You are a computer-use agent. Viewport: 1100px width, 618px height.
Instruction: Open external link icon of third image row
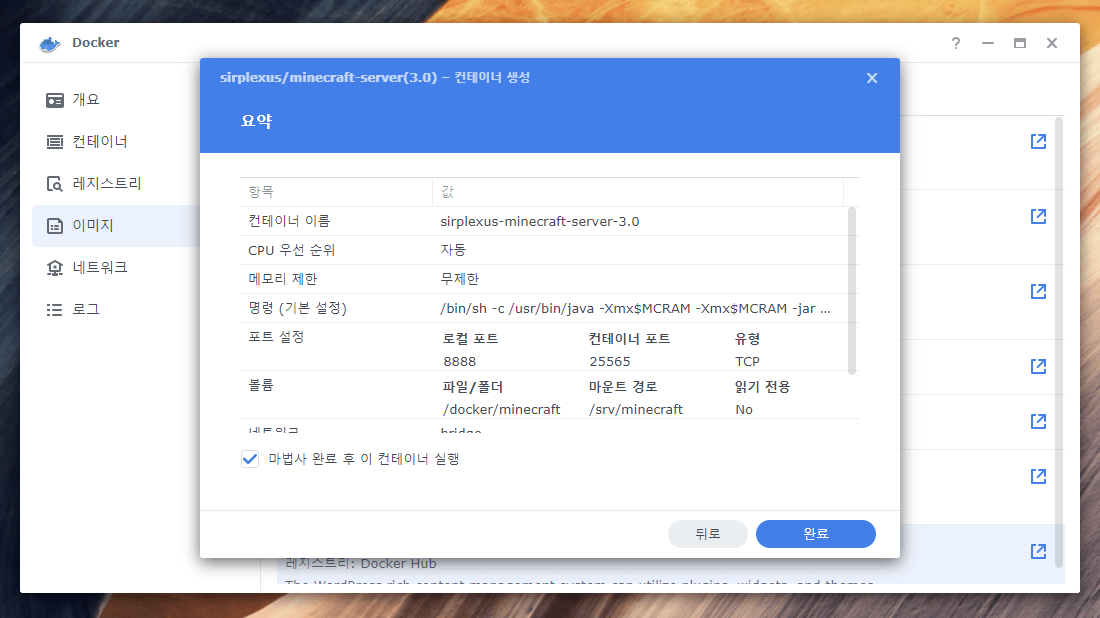(x=1038, y=291)
